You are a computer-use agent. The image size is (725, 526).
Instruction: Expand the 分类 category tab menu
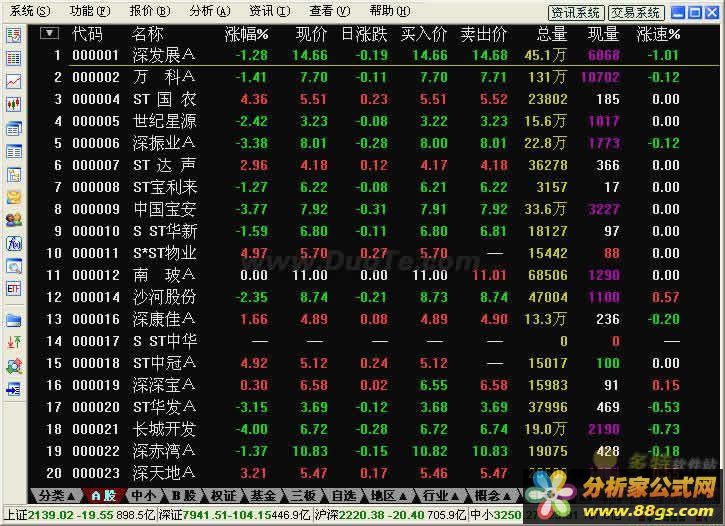coord(56,495)
